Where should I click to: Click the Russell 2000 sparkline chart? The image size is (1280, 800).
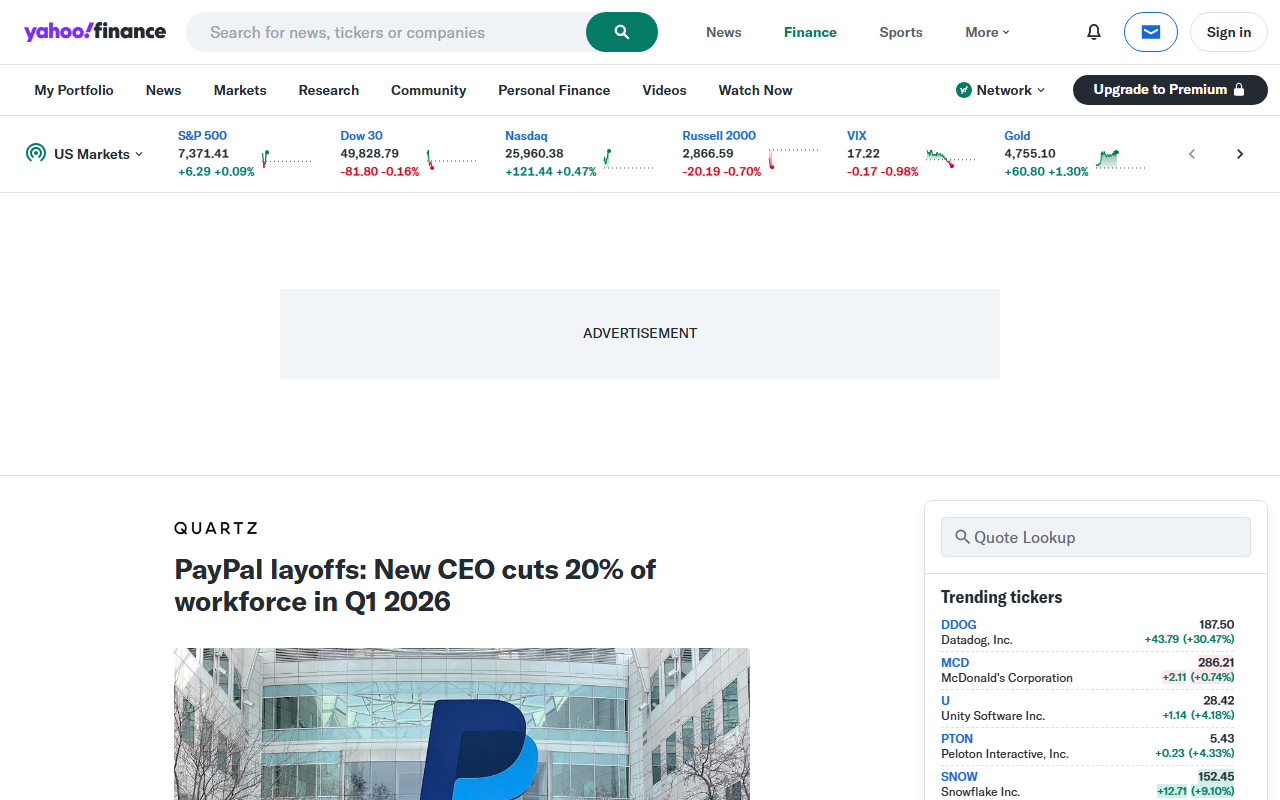(794, 158)
